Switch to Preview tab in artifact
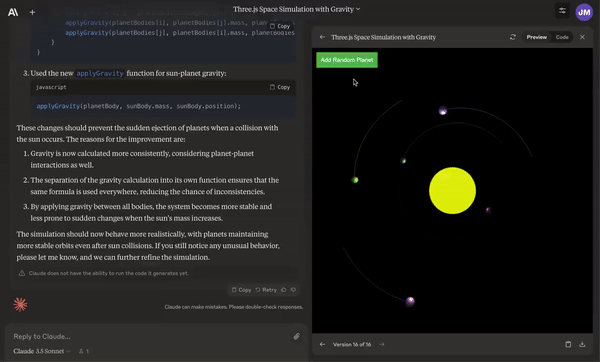The image size is (600, 362). 536,37
